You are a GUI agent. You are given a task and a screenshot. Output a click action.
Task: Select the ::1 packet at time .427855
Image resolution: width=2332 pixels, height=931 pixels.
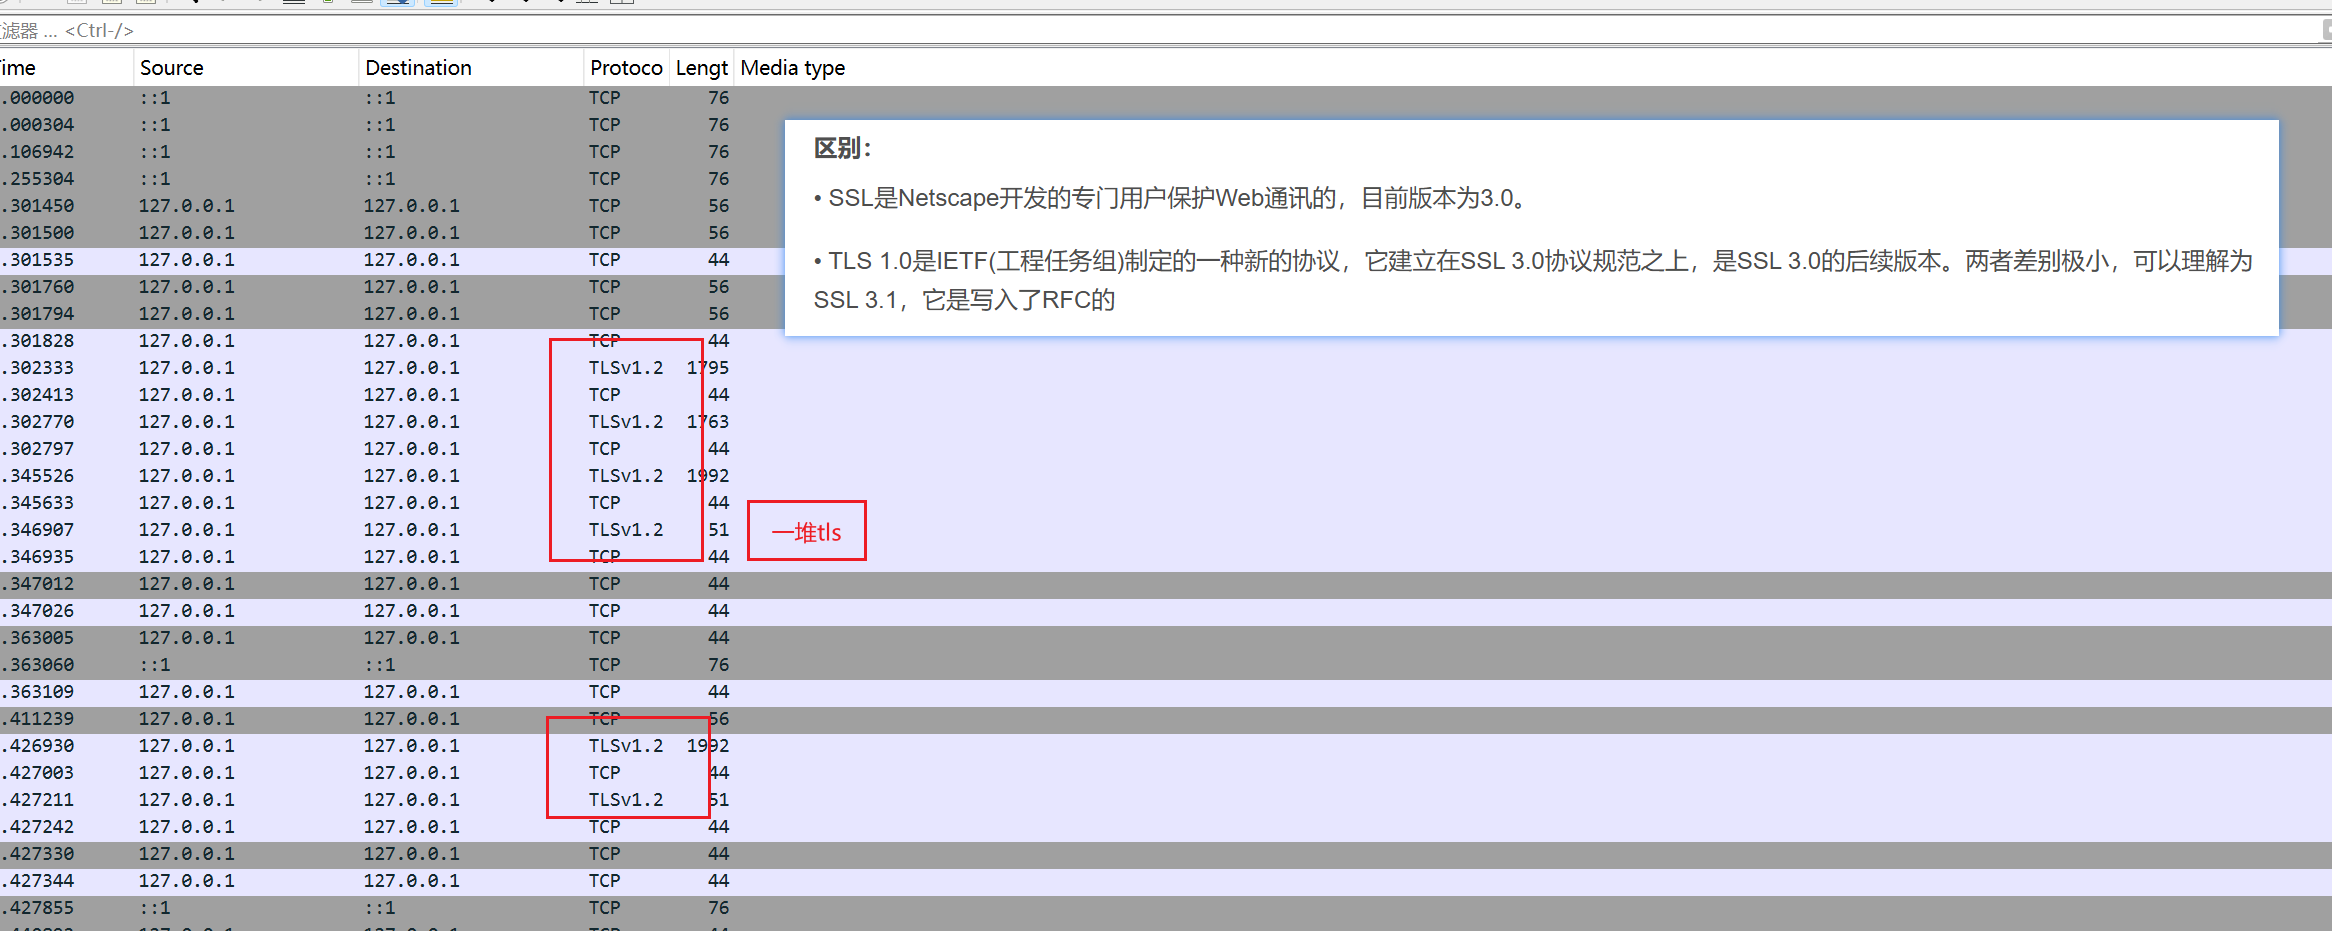coord(400,908)
